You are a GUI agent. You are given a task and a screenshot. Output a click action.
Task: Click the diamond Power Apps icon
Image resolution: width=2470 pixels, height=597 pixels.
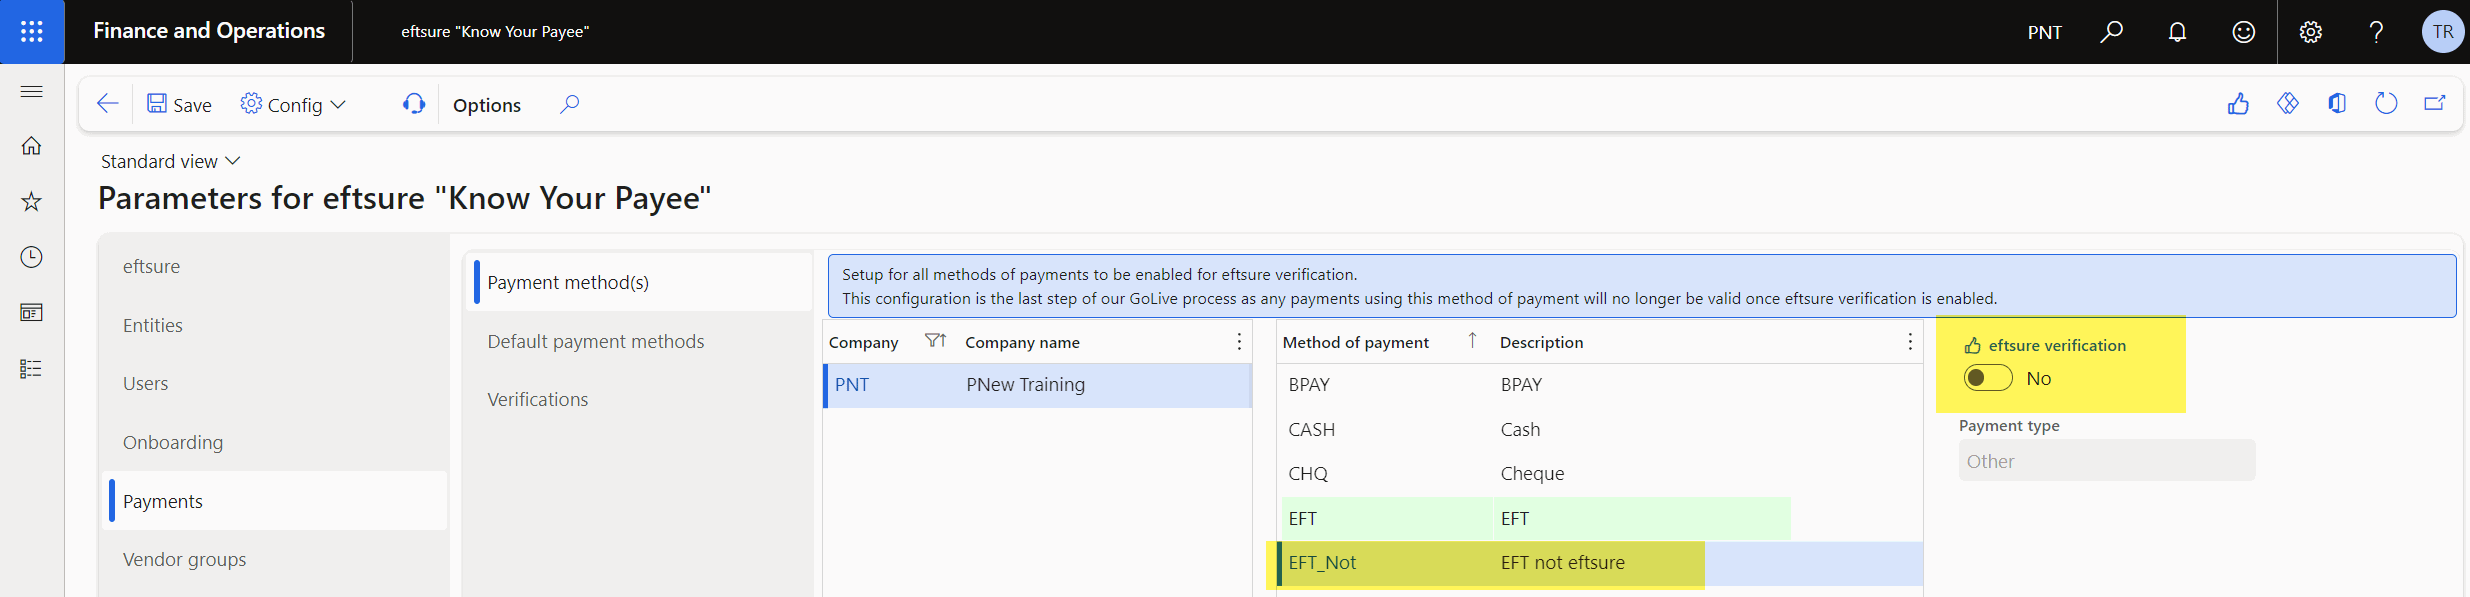[2288, 104]
